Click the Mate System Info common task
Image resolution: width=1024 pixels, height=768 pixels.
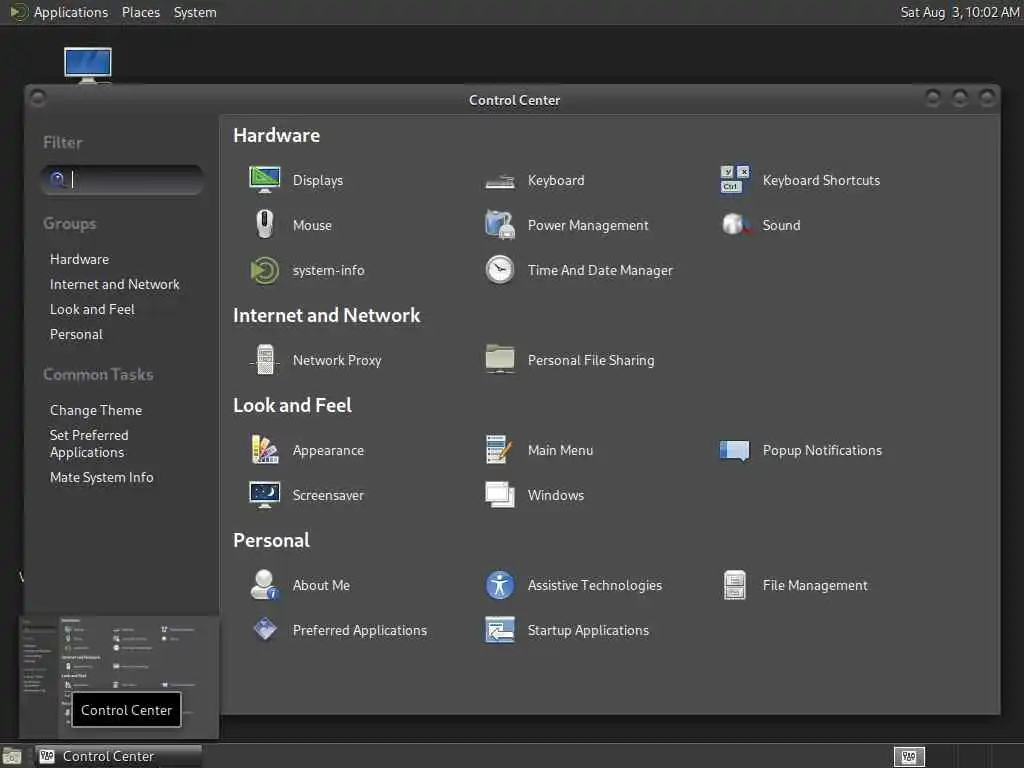[101, 477]
